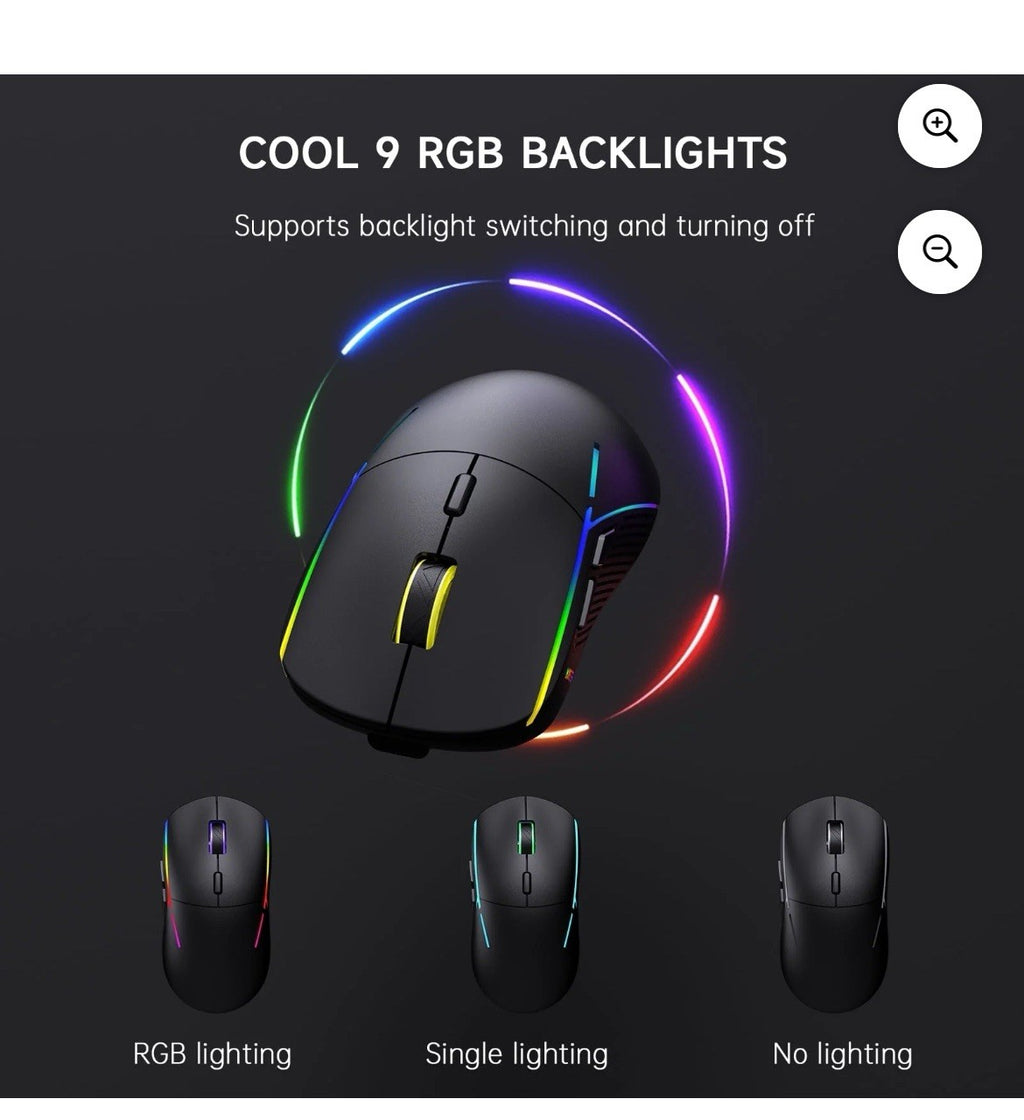The width and height of the screenshot is (1024, 1120).
Task: Click the No lighting label
Action: coord(843,1054)
